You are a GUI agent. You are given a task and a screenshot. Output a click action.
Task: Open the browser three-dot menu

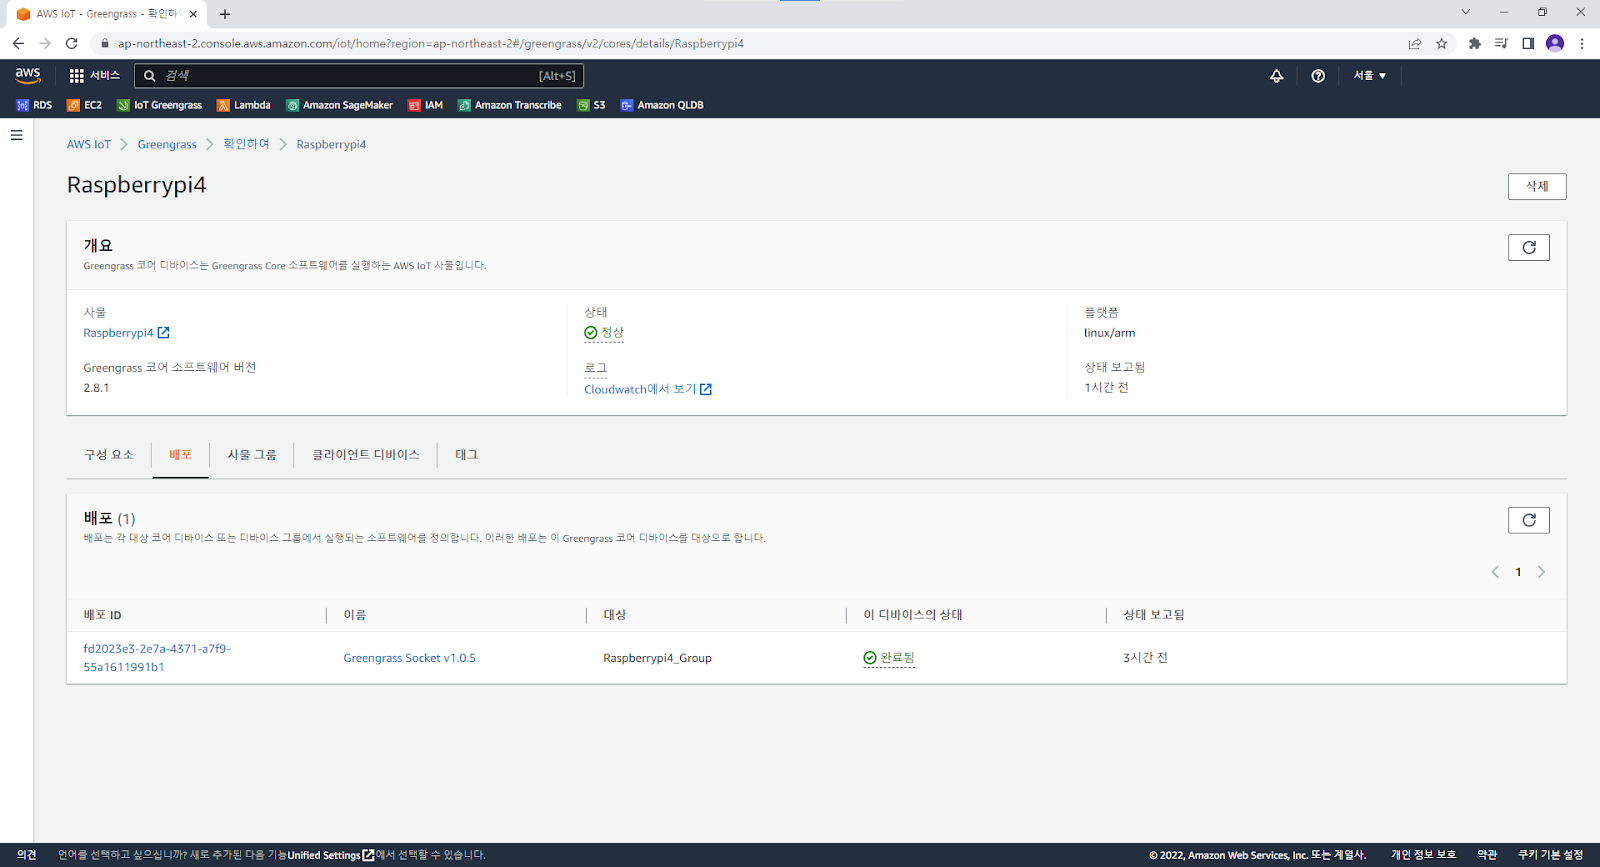coord(1581,43)
